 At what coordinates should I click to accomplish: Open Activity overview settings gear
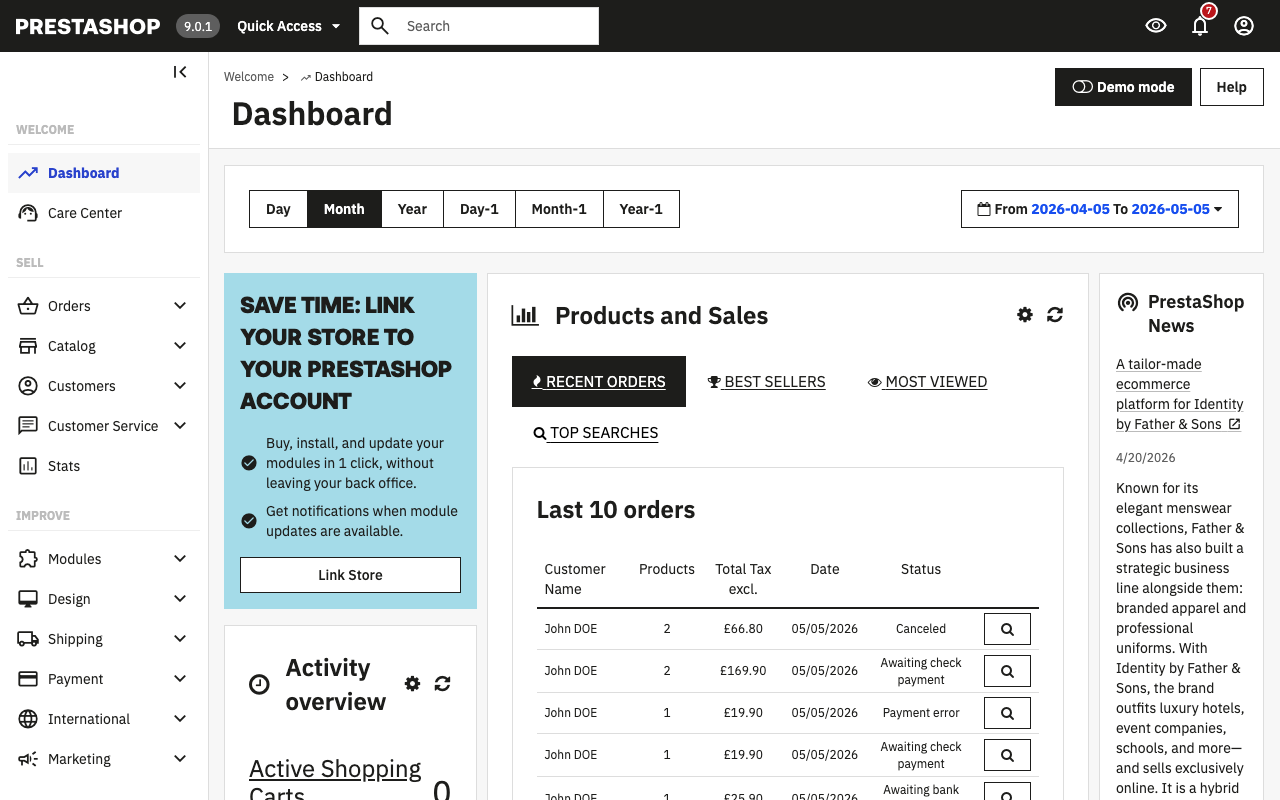click(412, 684)
